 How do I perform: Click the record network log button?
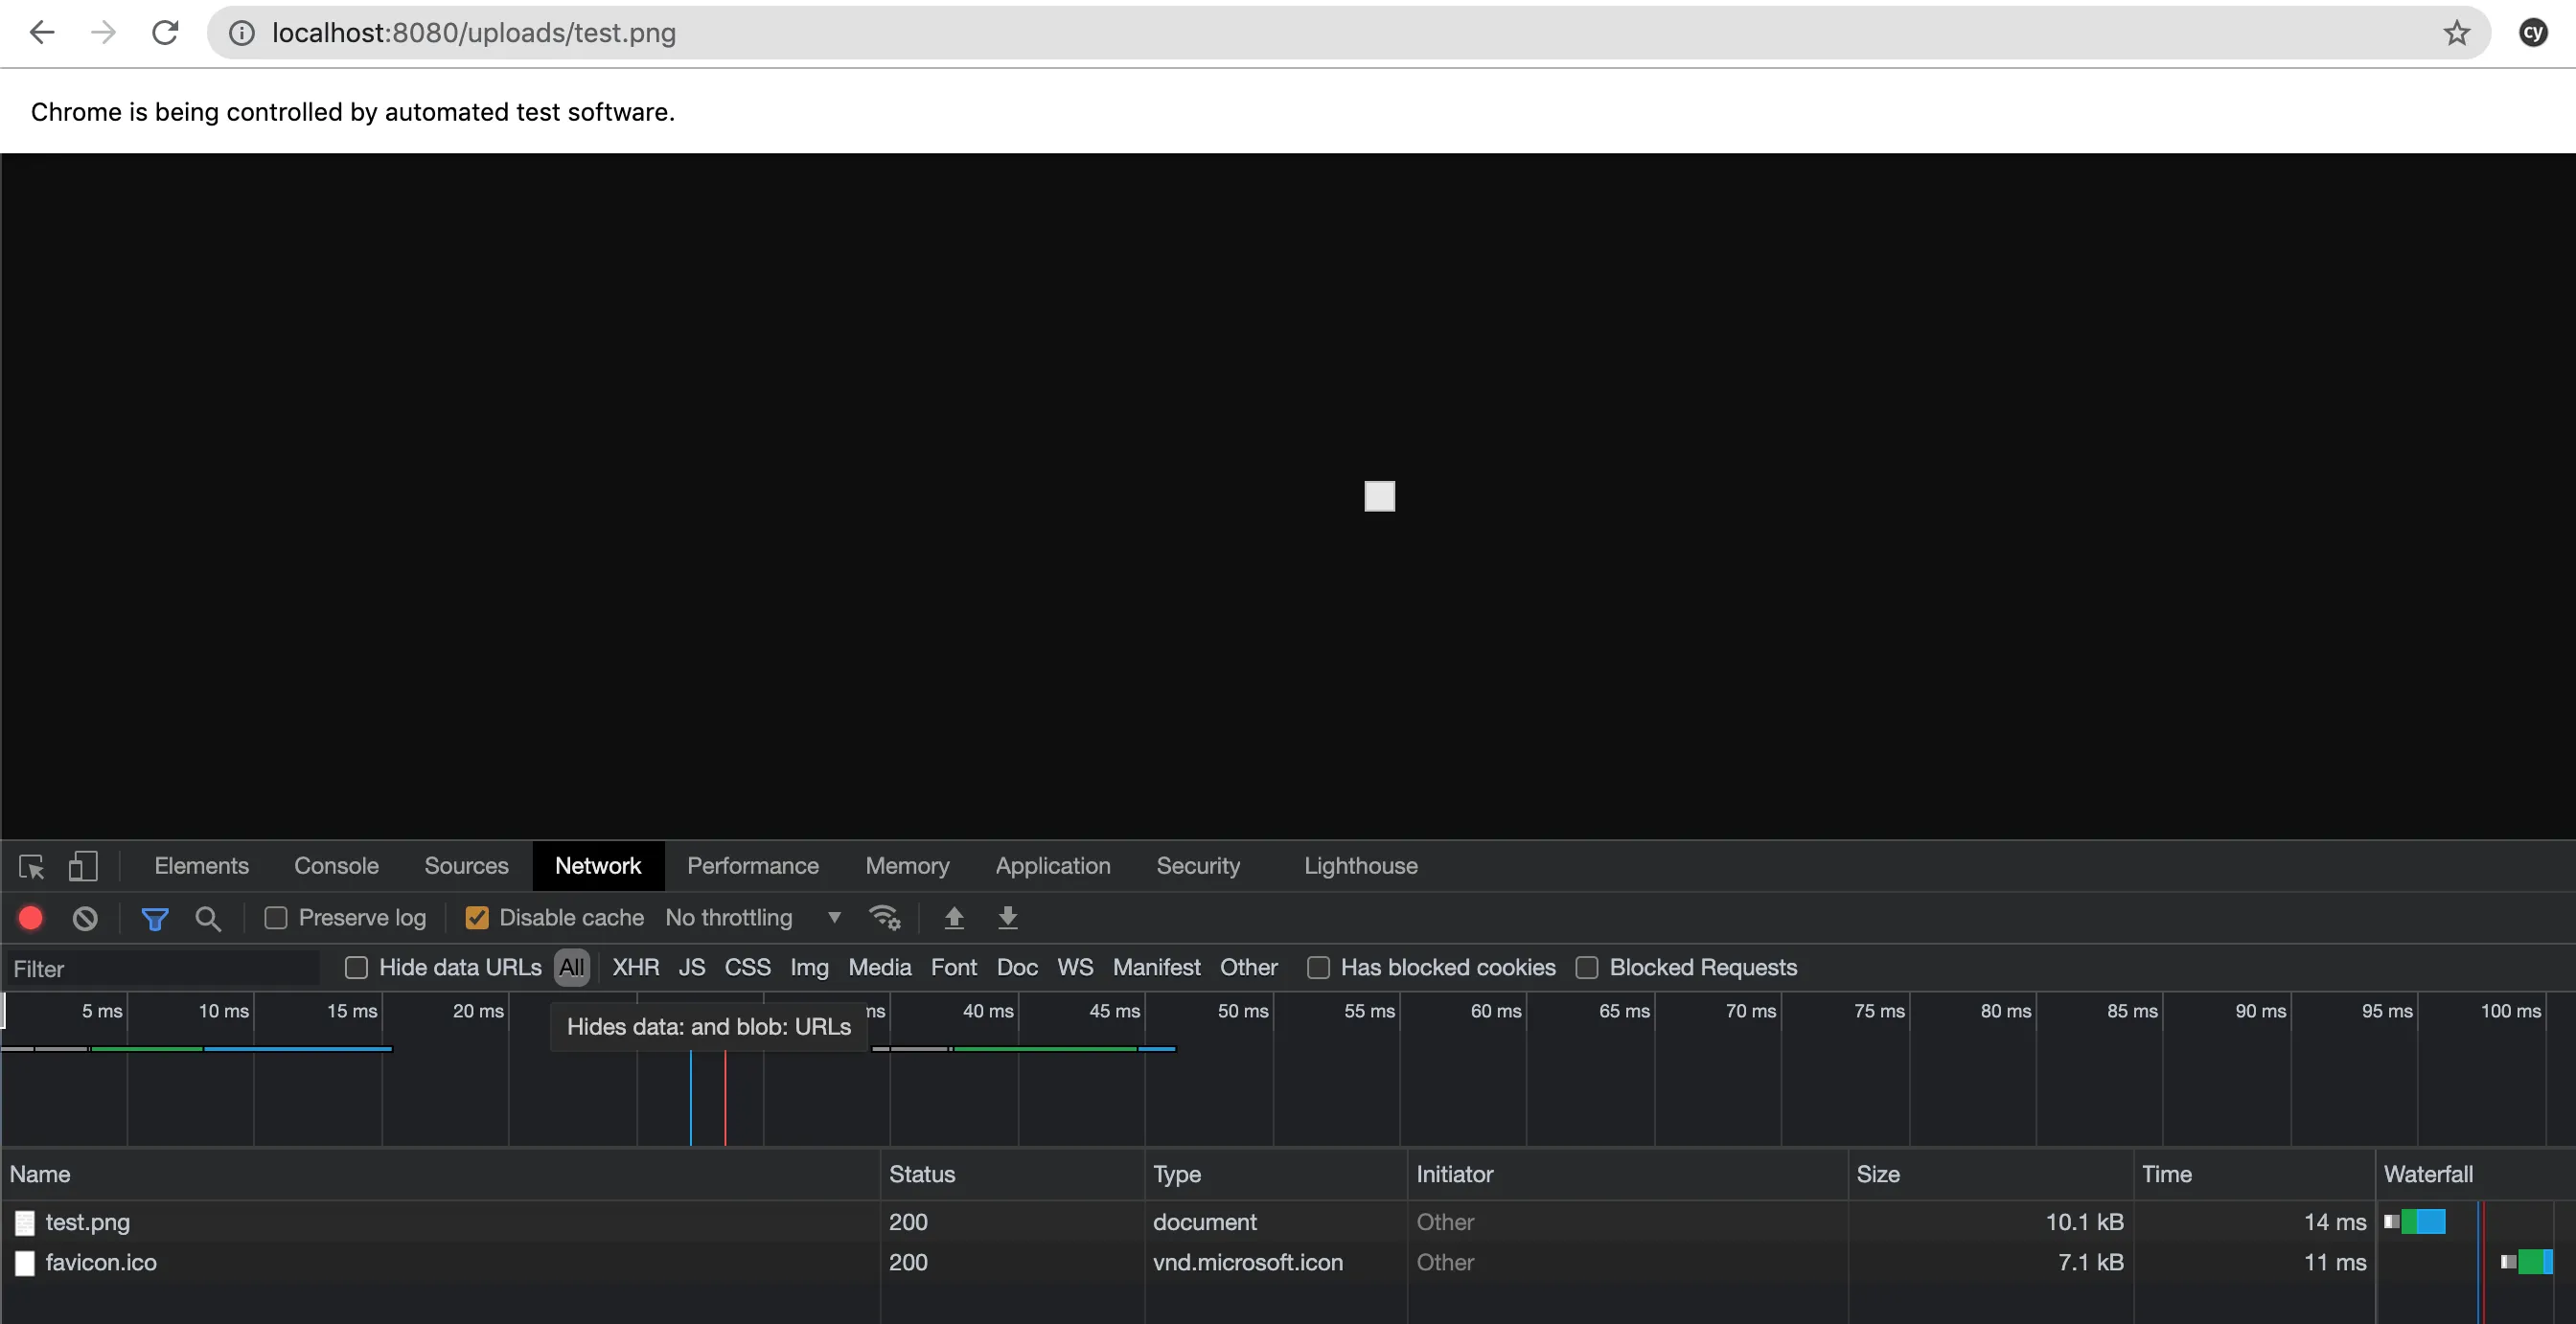pos(31,917)
